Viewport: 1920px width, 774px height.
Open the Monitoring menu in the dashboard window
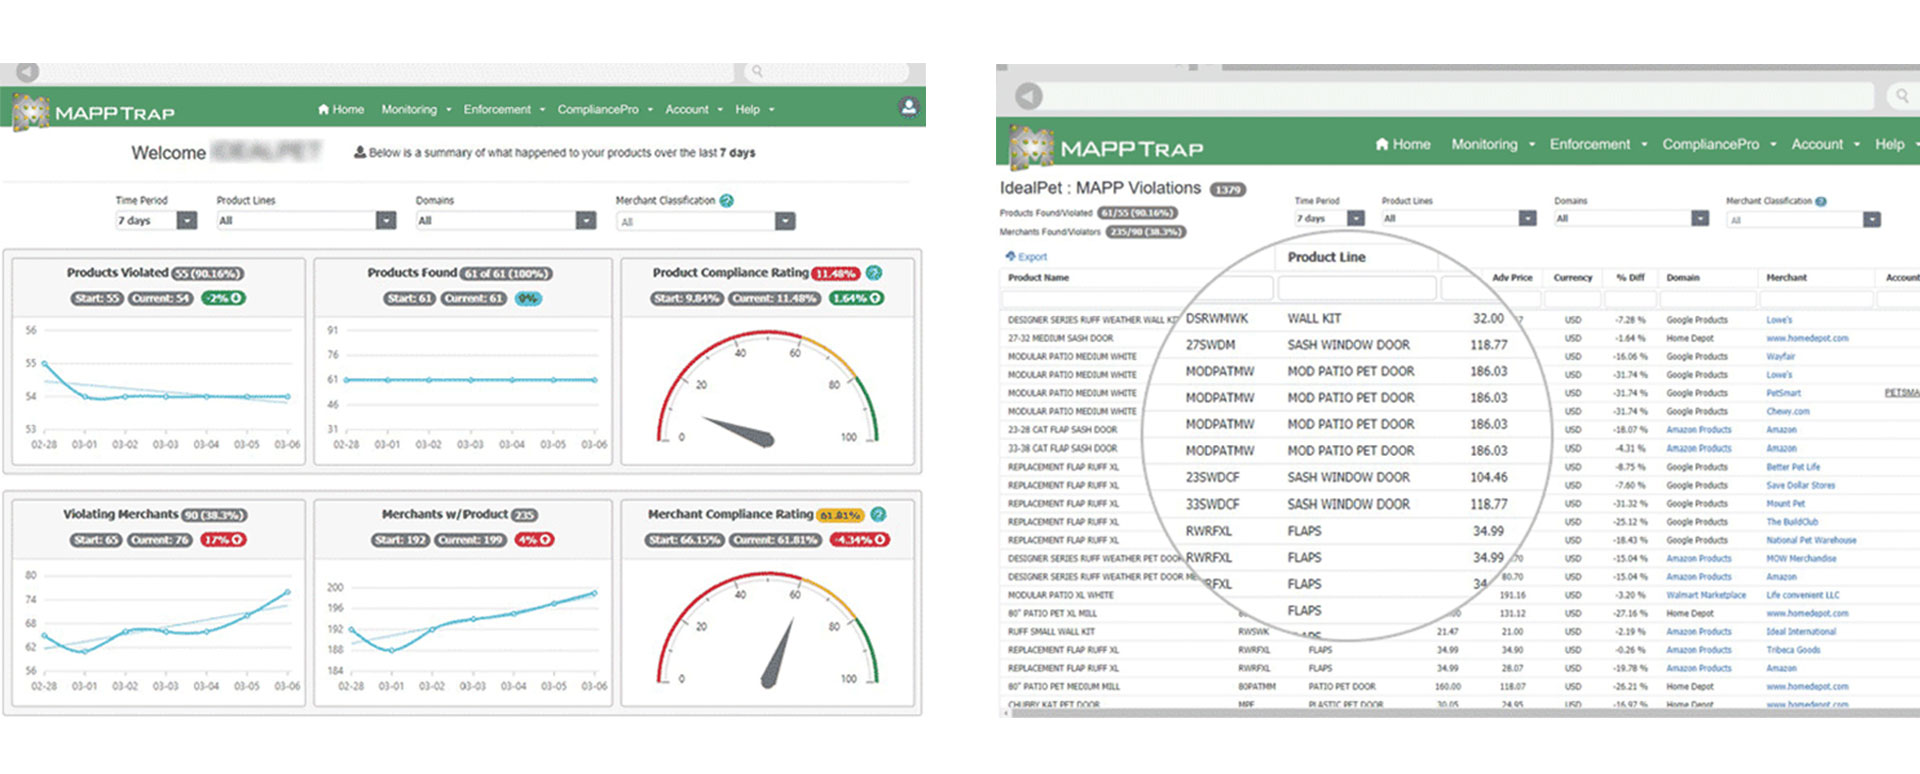coord(416,109)
